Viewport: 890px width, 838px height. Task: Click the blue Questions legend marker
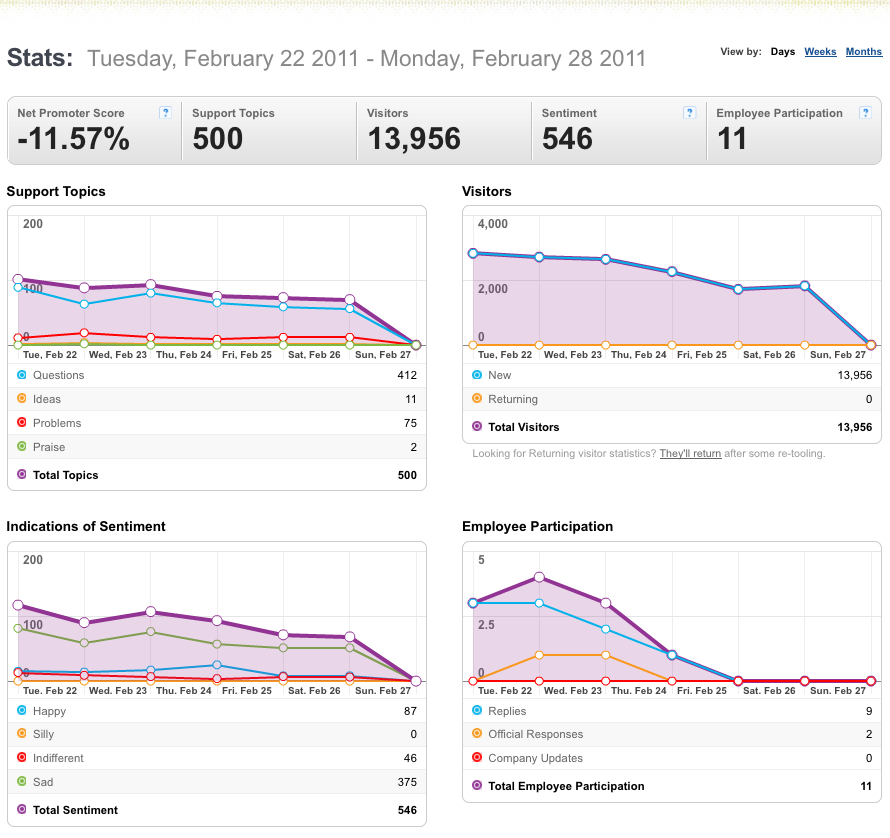tap(22, 375)
